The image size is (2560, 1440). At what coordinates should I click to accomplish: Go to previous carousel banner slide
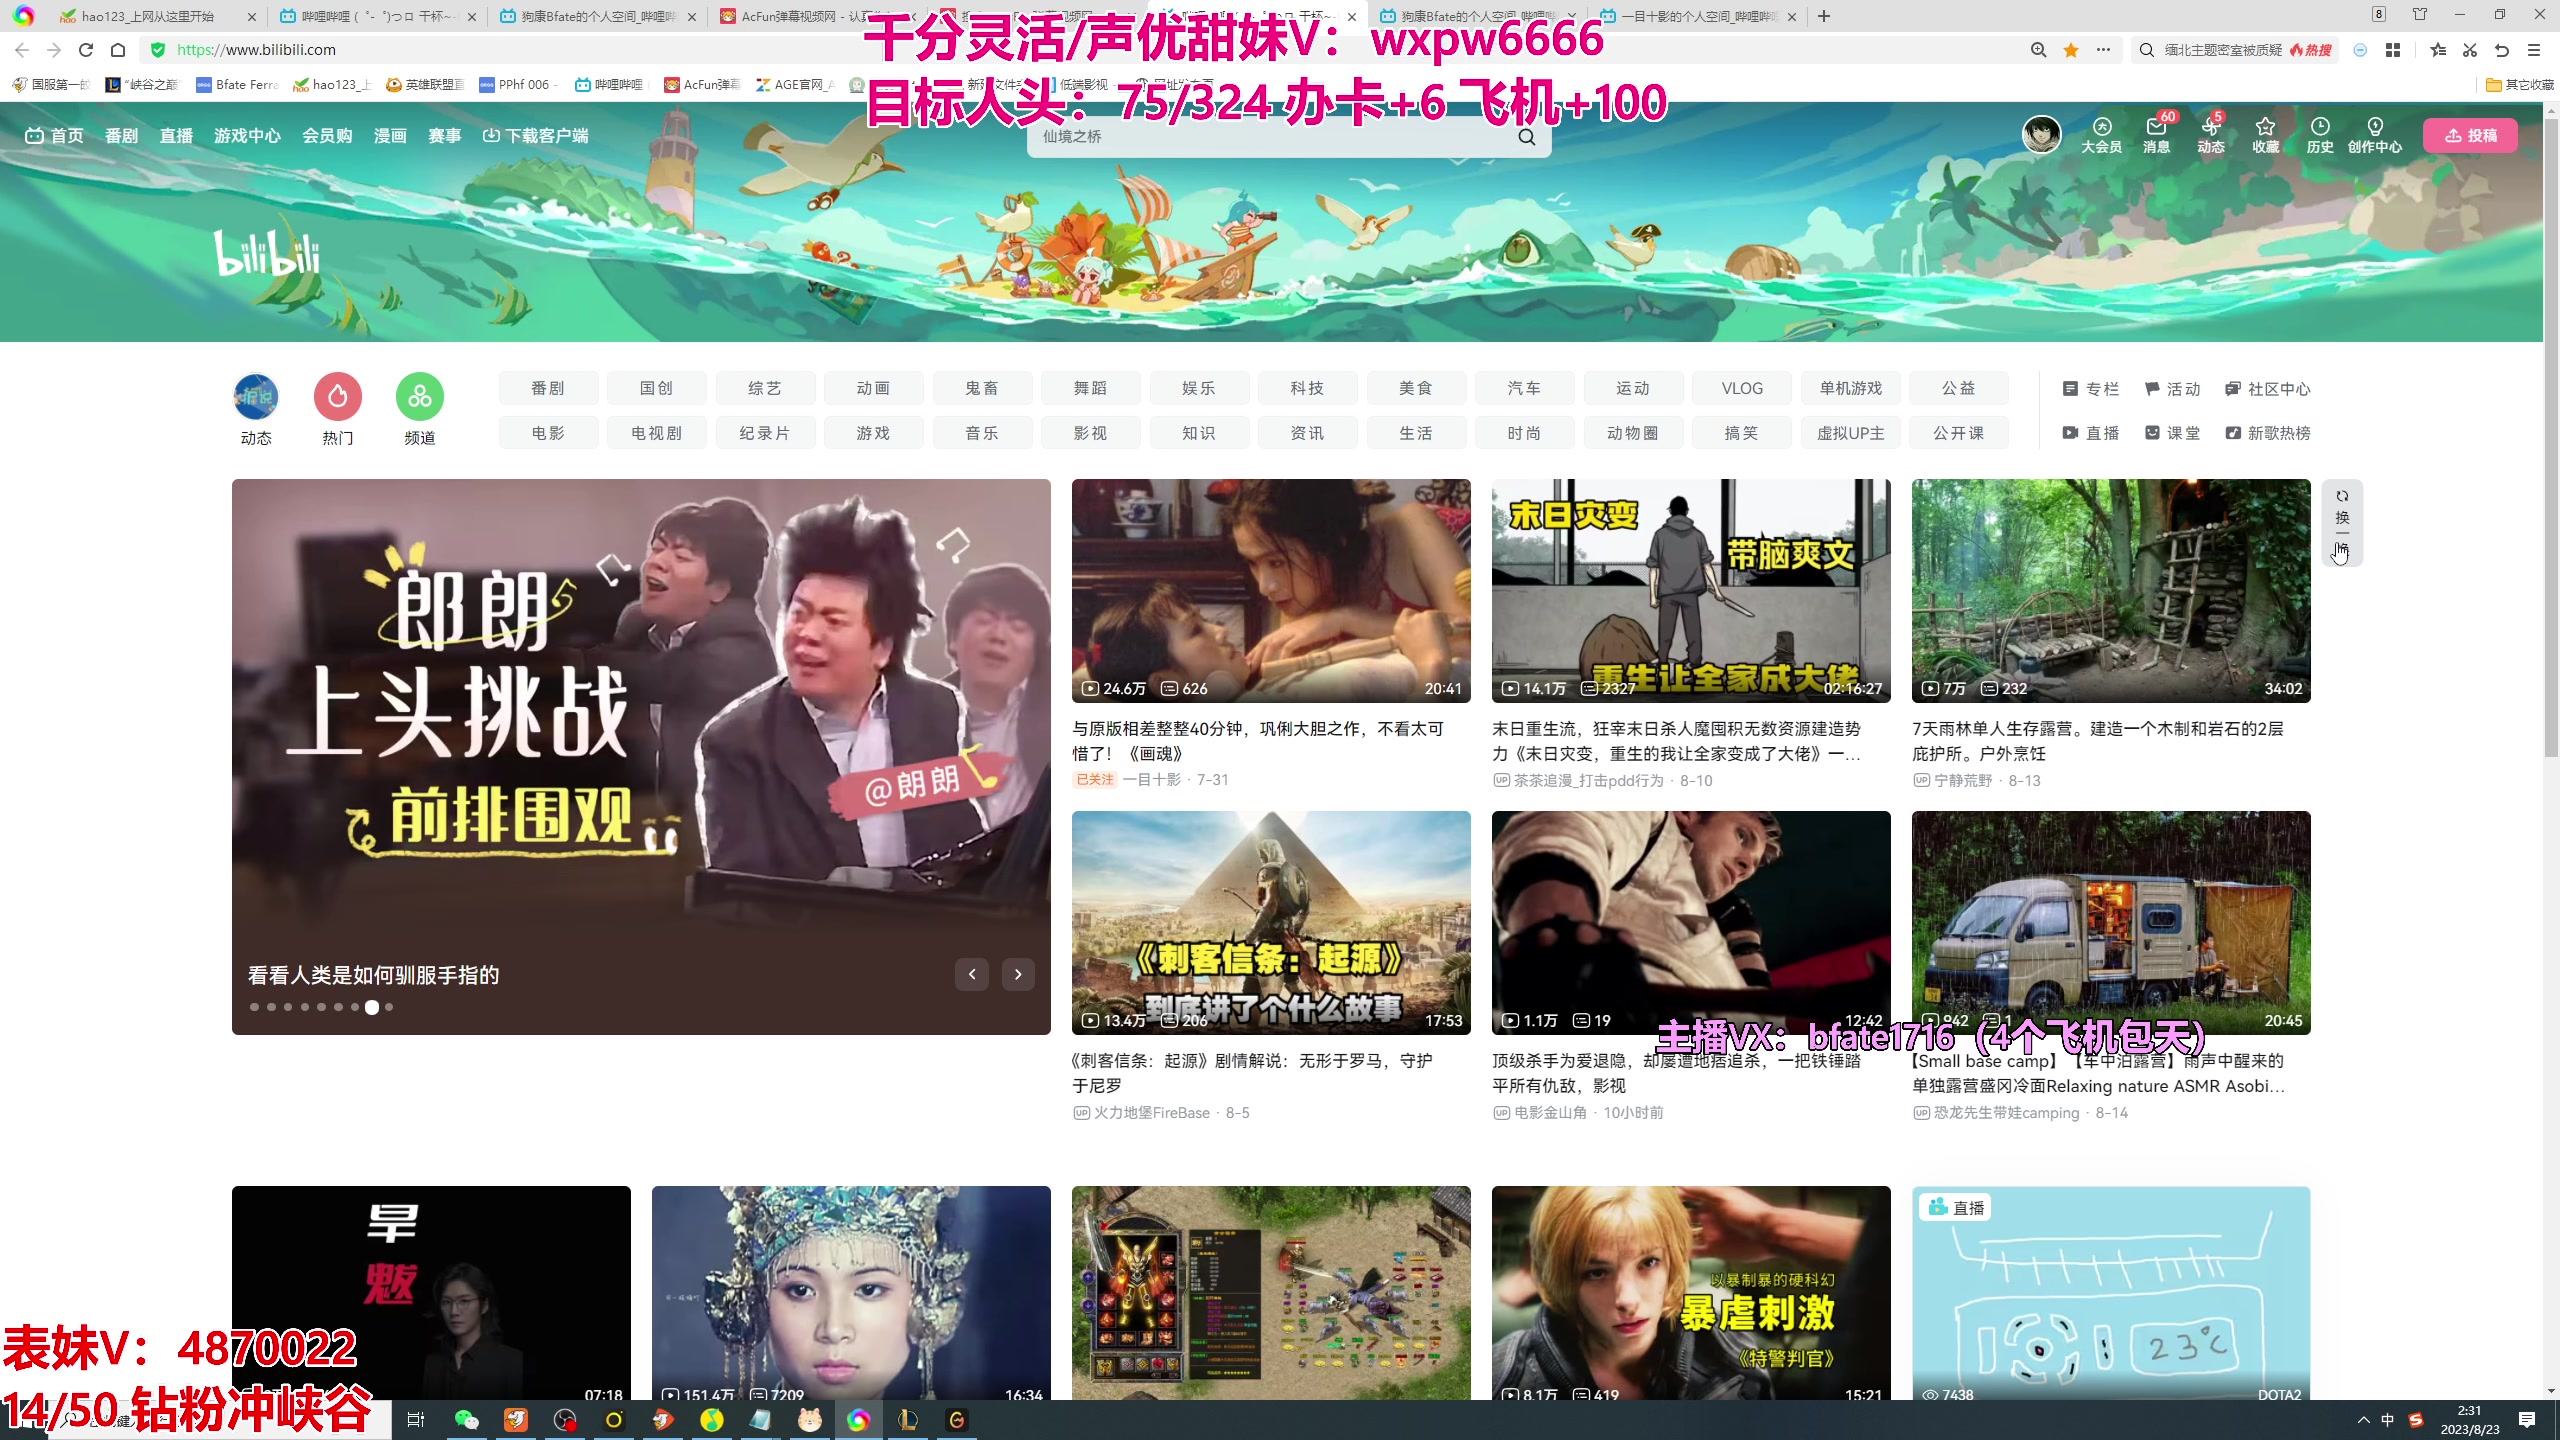click(x=971, y=974)
